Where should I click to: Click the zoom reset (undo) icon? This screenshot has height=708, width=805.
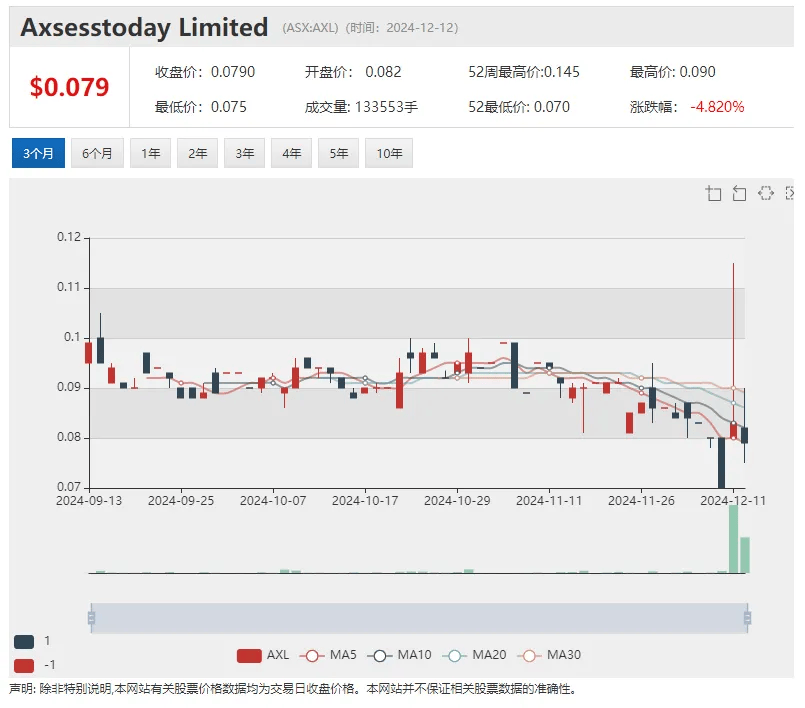pos(739,194)
